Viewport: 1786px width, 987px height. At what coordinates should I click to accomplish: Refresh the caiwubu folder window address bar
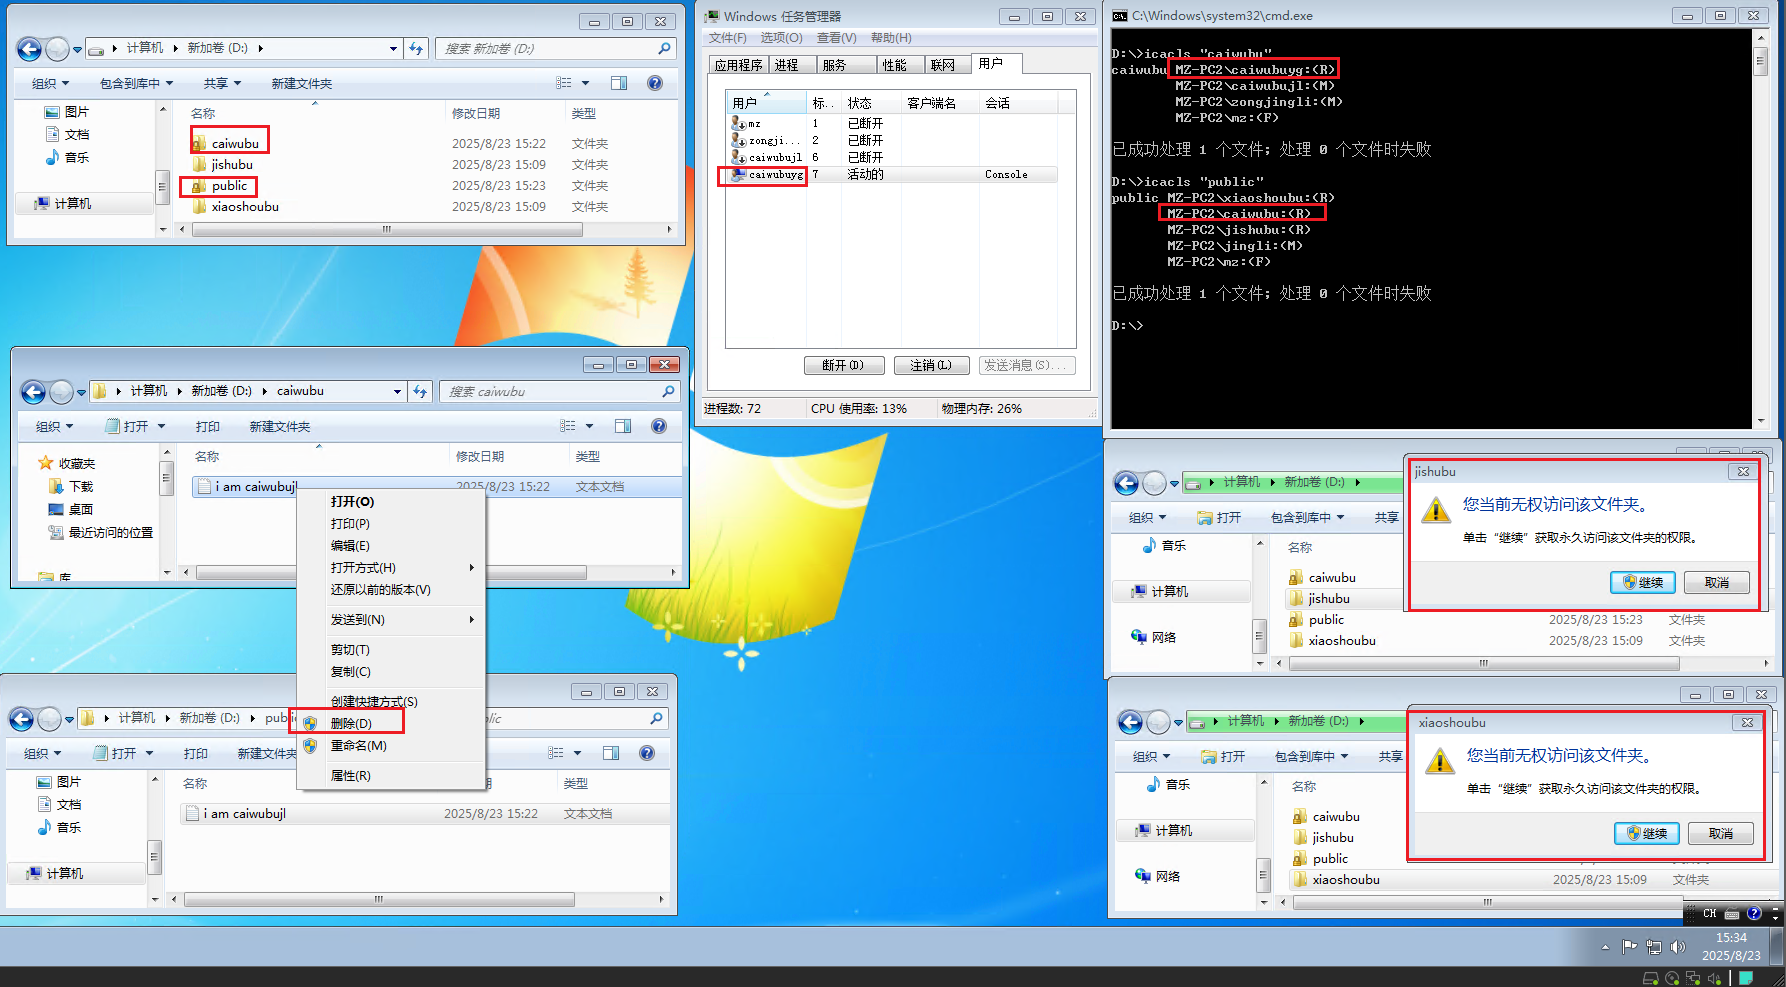click(420, 392)
